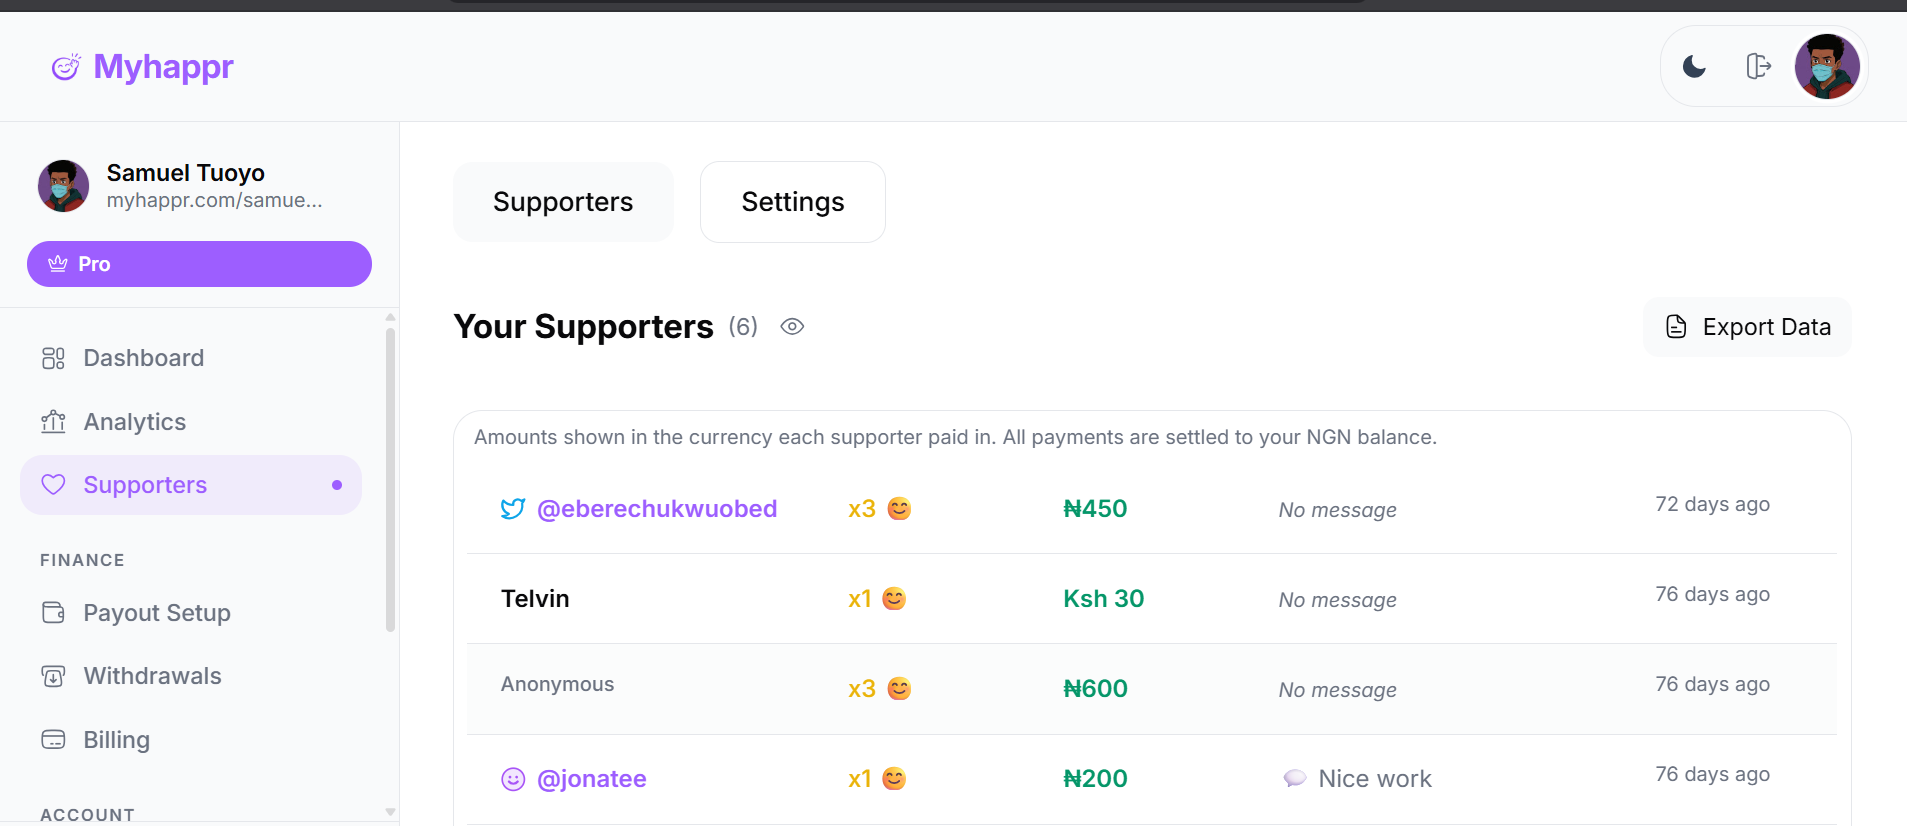
Task: Click the Supporters heart icon
Action: coord(53,485)
